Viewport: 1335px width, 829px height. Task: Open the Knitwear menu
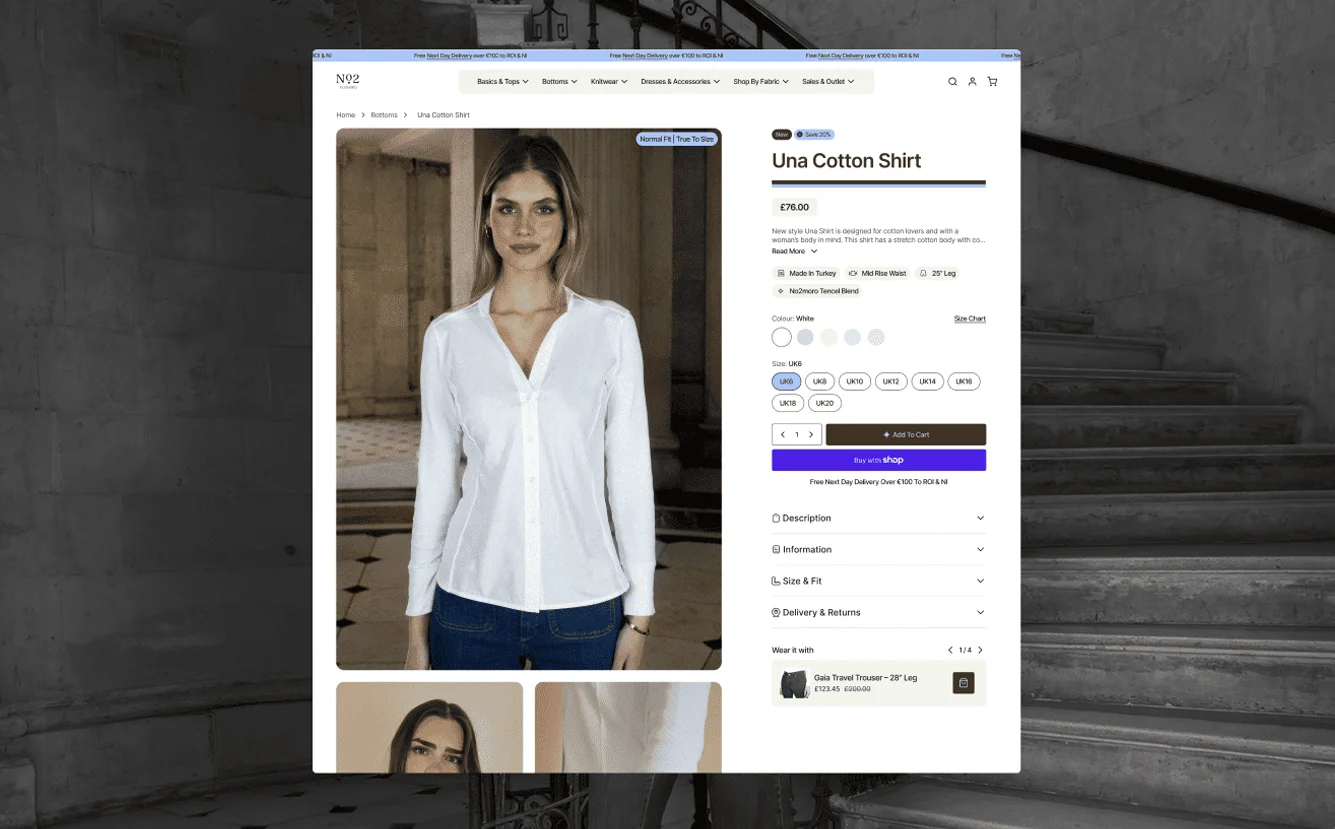609,82
